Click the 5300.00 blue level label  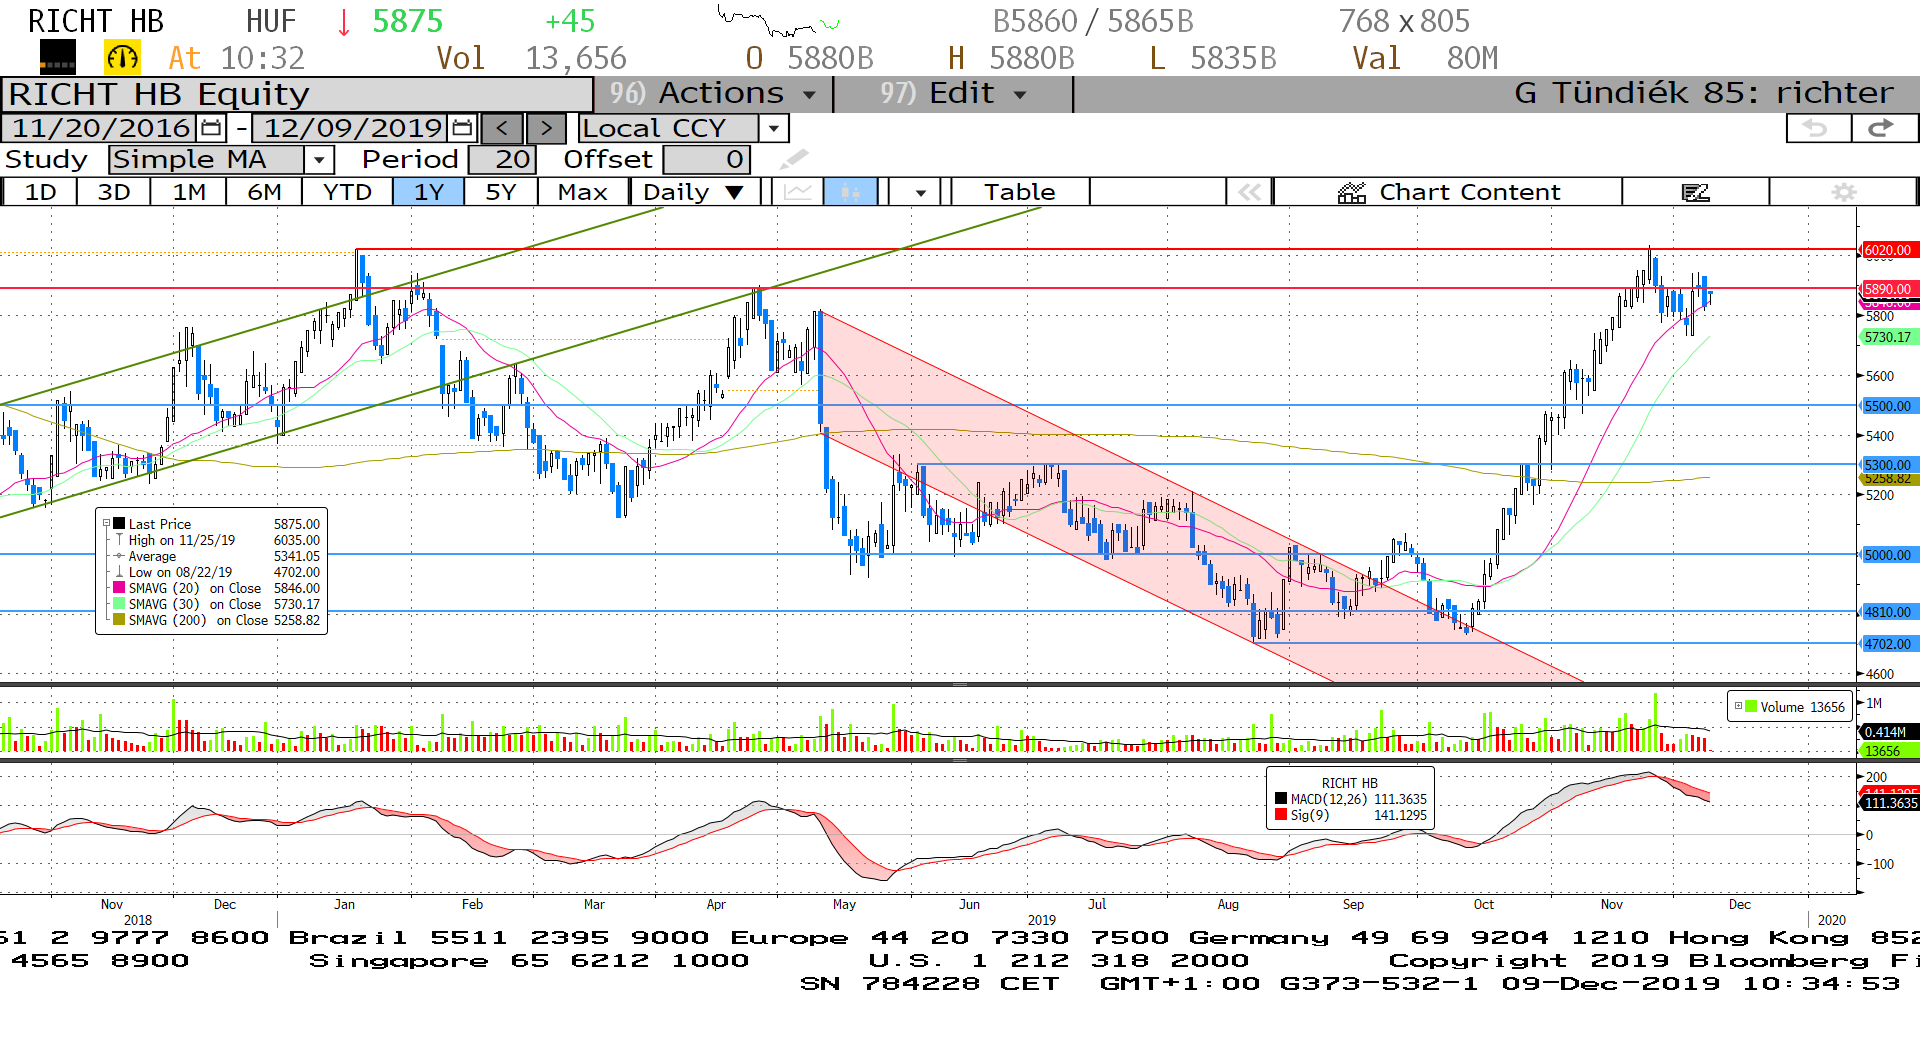[x=1888, y=465]
